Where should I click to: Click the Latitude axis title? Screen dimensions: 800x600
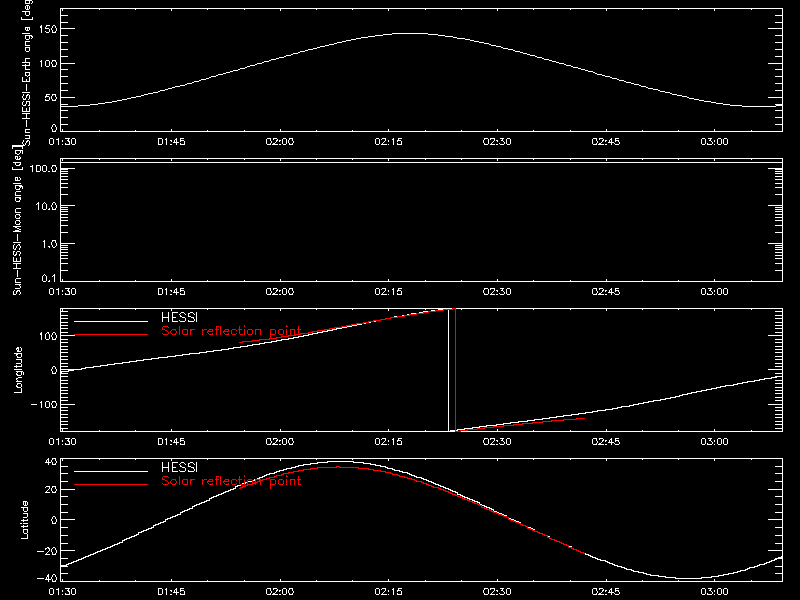tap(24, 520)
